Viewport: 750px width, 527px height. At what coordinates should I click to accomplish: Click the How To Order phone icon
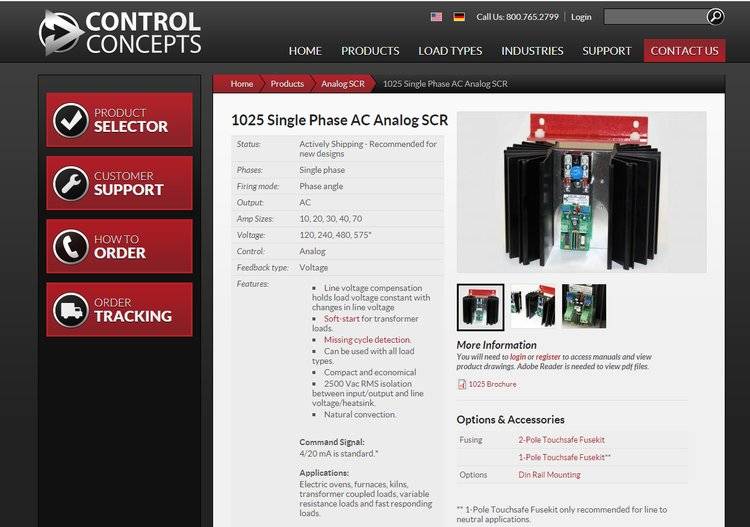tap(70, 247)
